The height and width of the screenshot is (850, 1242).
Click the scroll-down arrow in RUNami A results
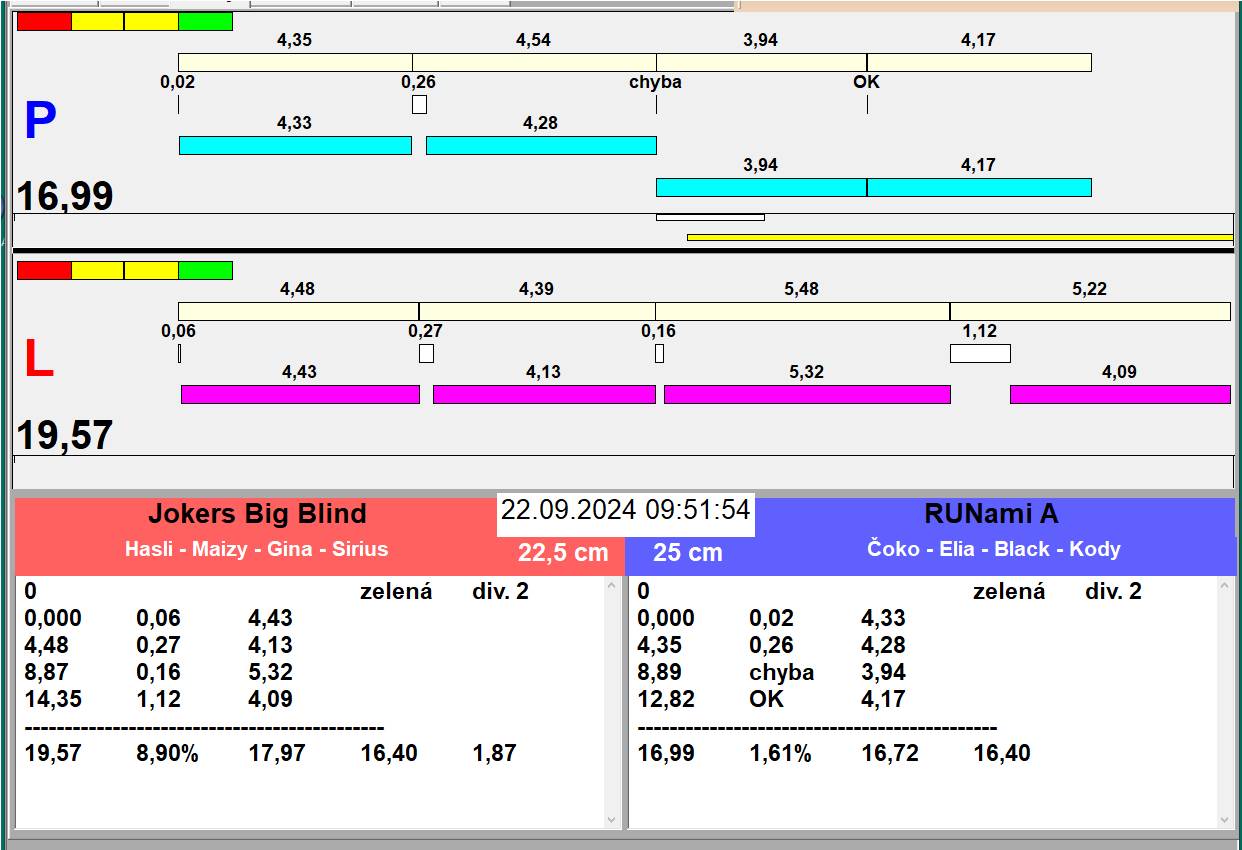pyautogui.click(x=1225, y=819)
